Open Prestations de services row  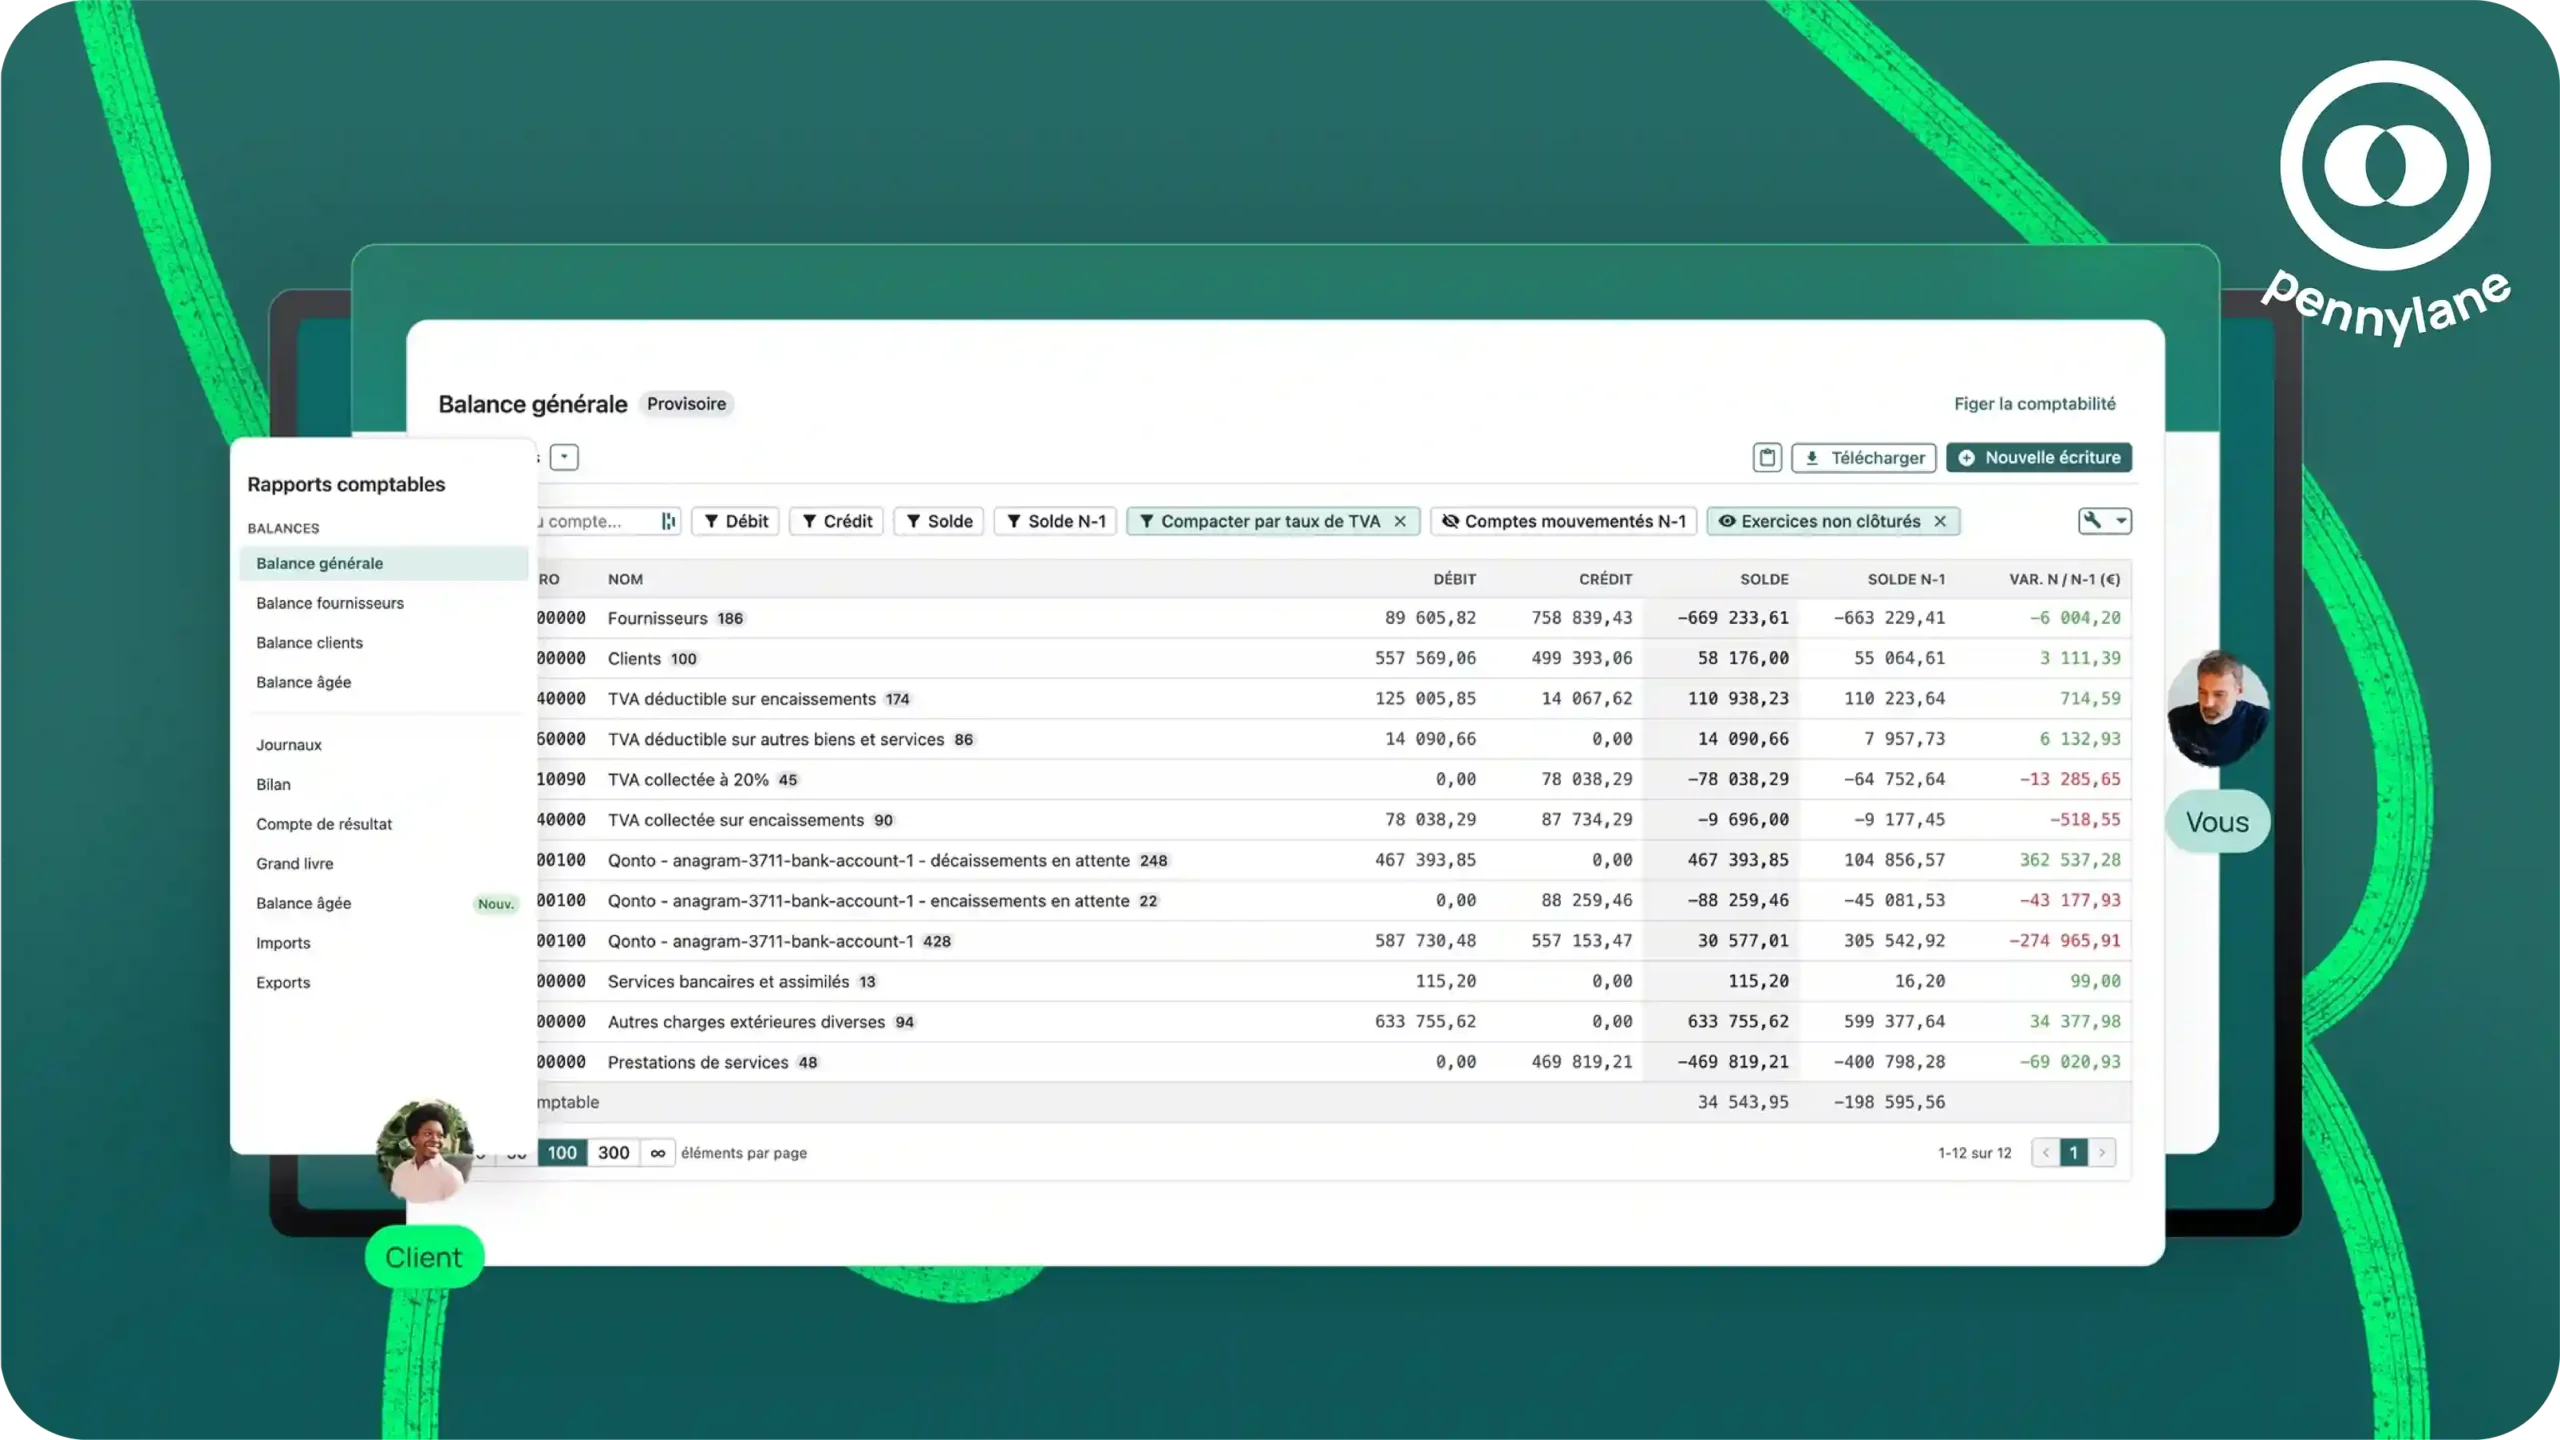(1334, 1062)
